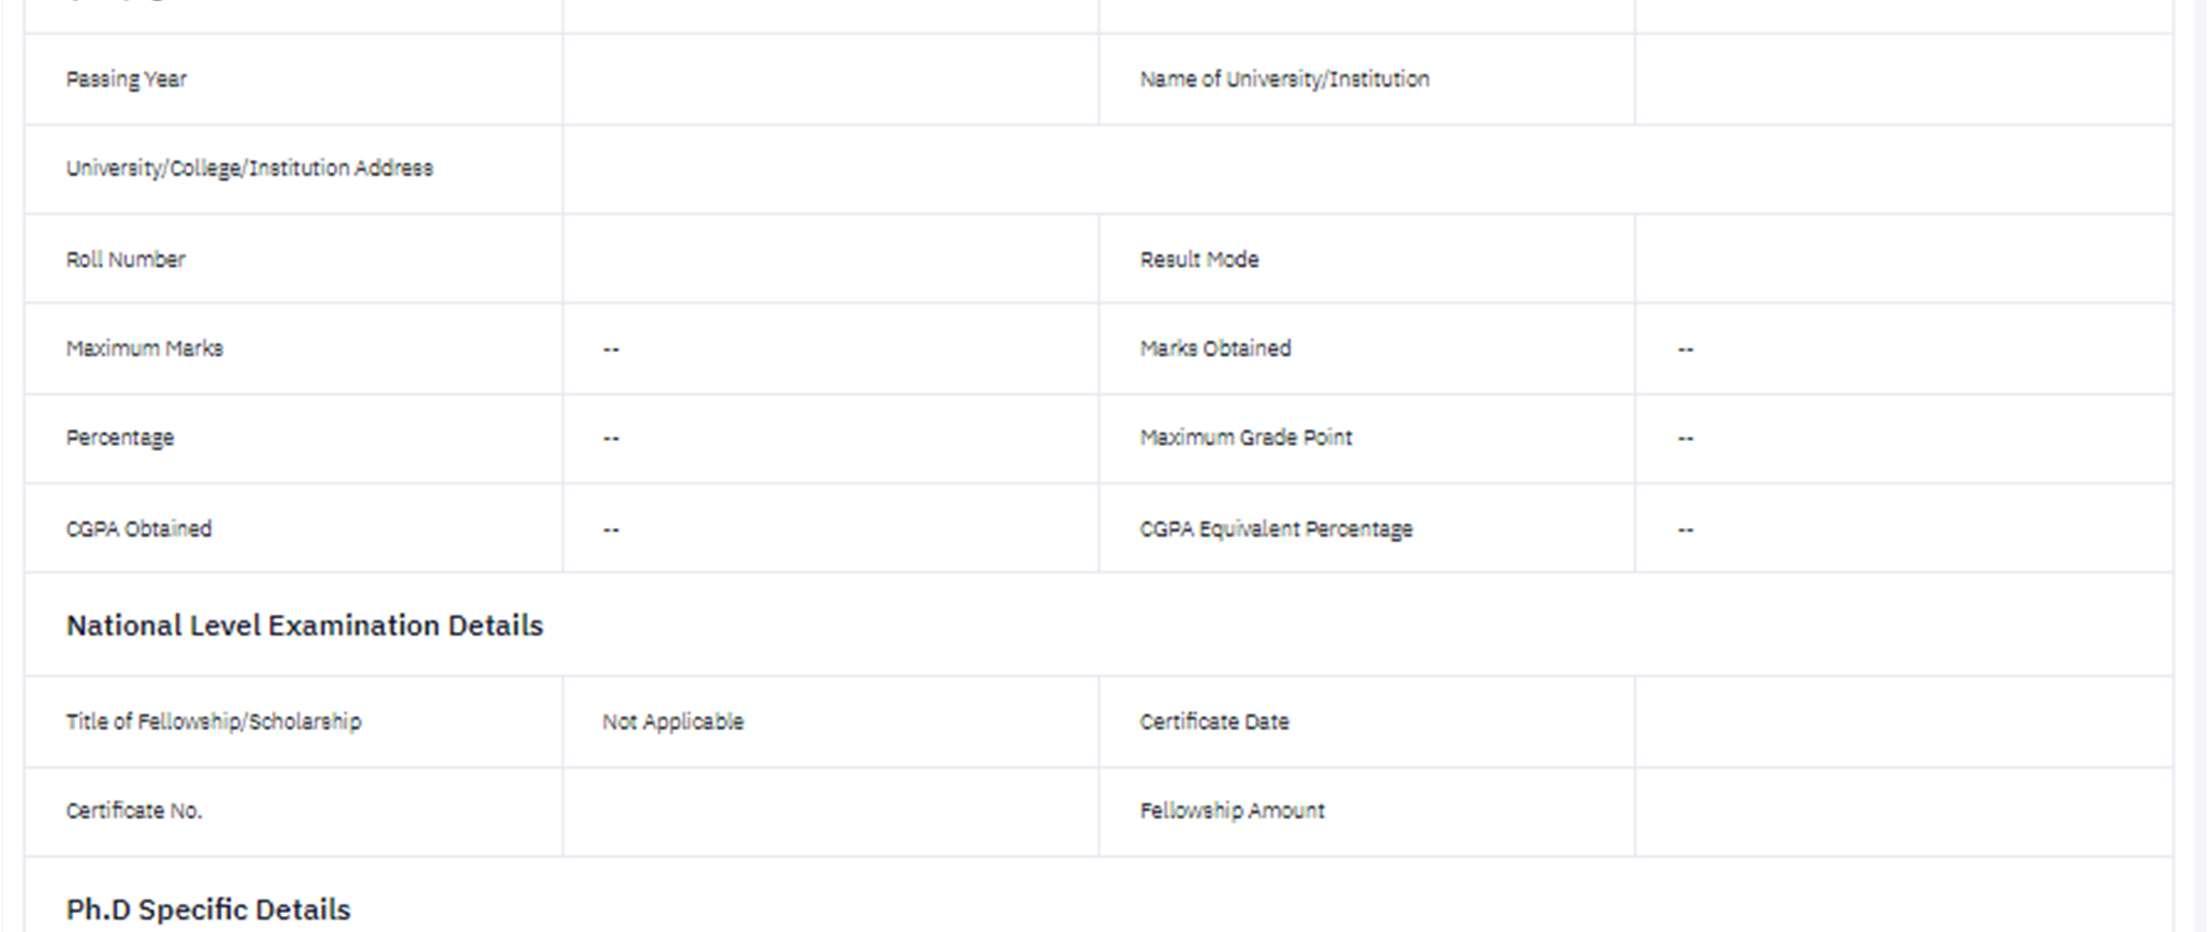2208x932 pixels.
Task: Click the CGPA Obtained label
Action: click(139, 528)
